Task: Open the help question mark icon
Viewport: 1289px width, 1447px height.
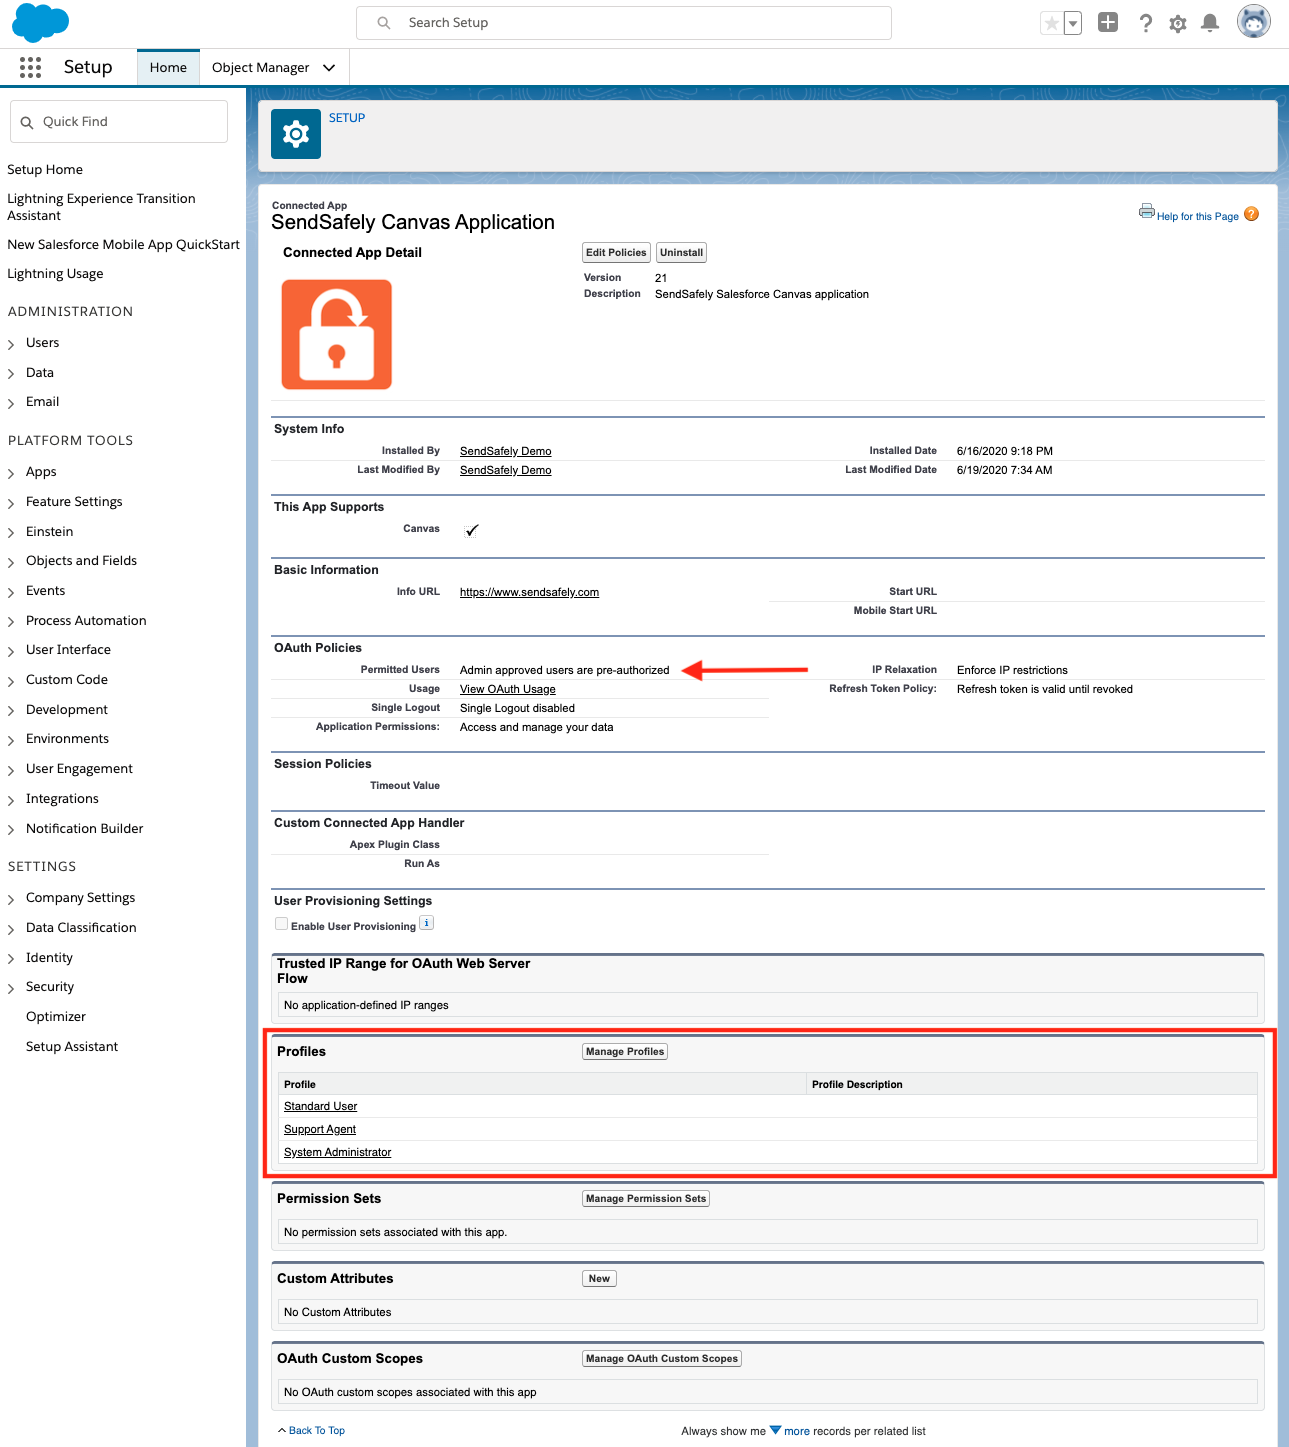Action: coord(1146,23)
